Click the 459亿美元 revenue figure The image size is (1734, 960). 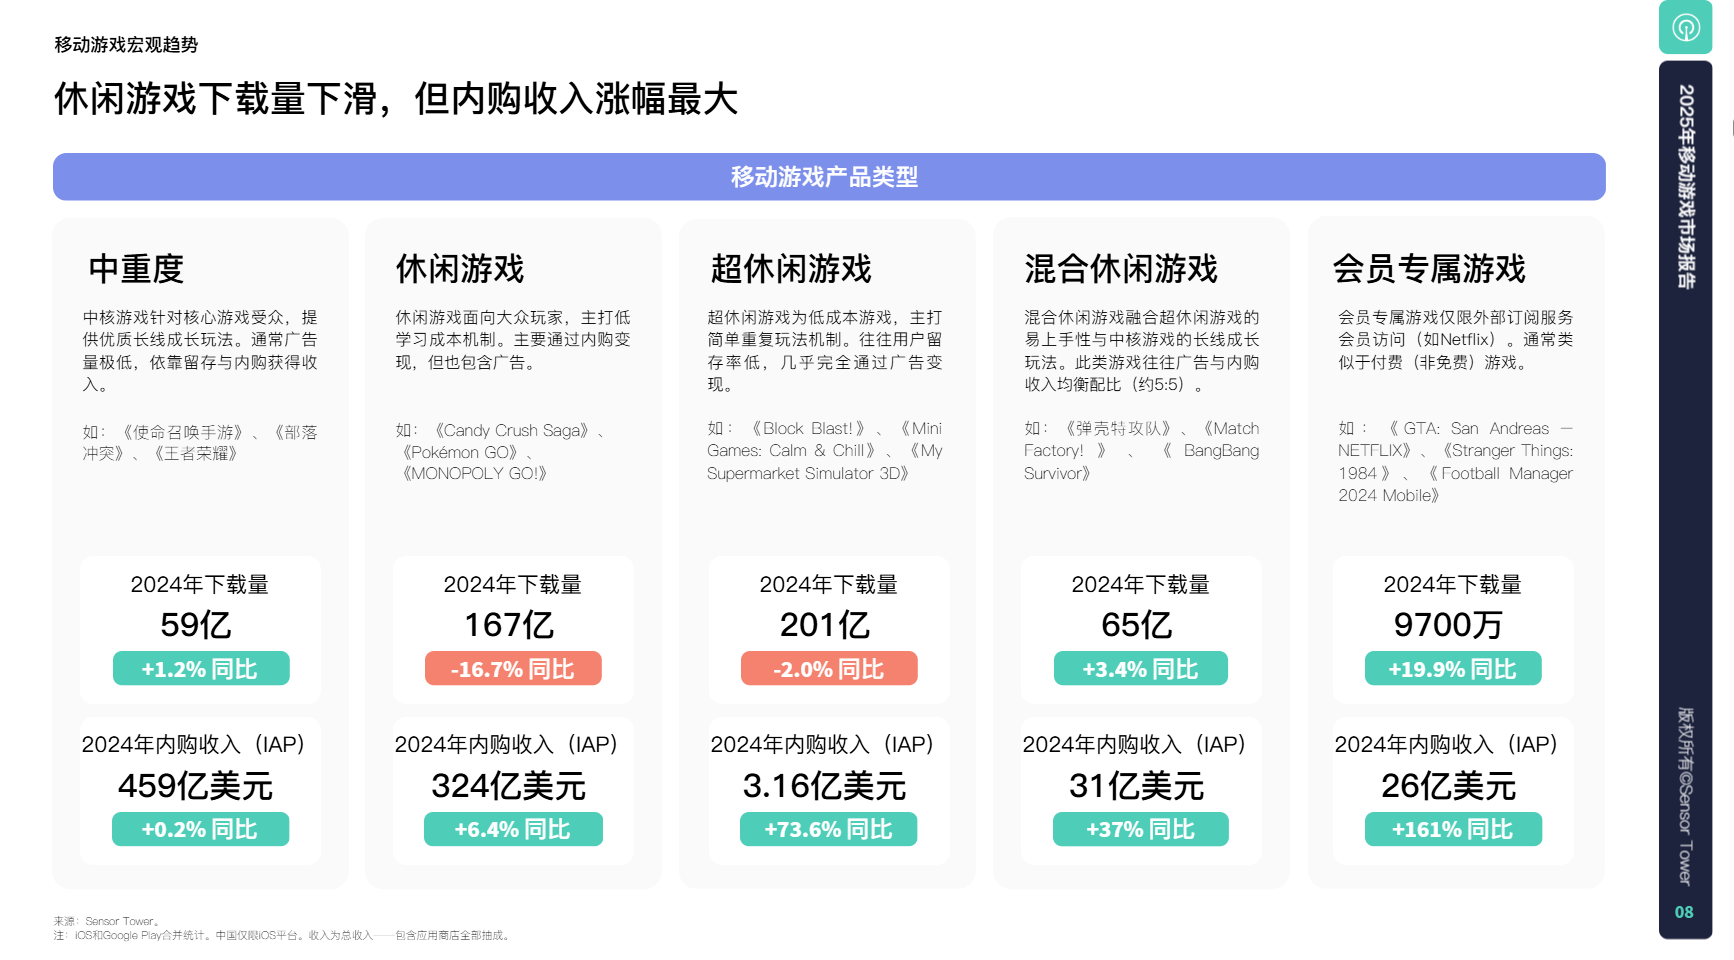click(x=196, y=786)
